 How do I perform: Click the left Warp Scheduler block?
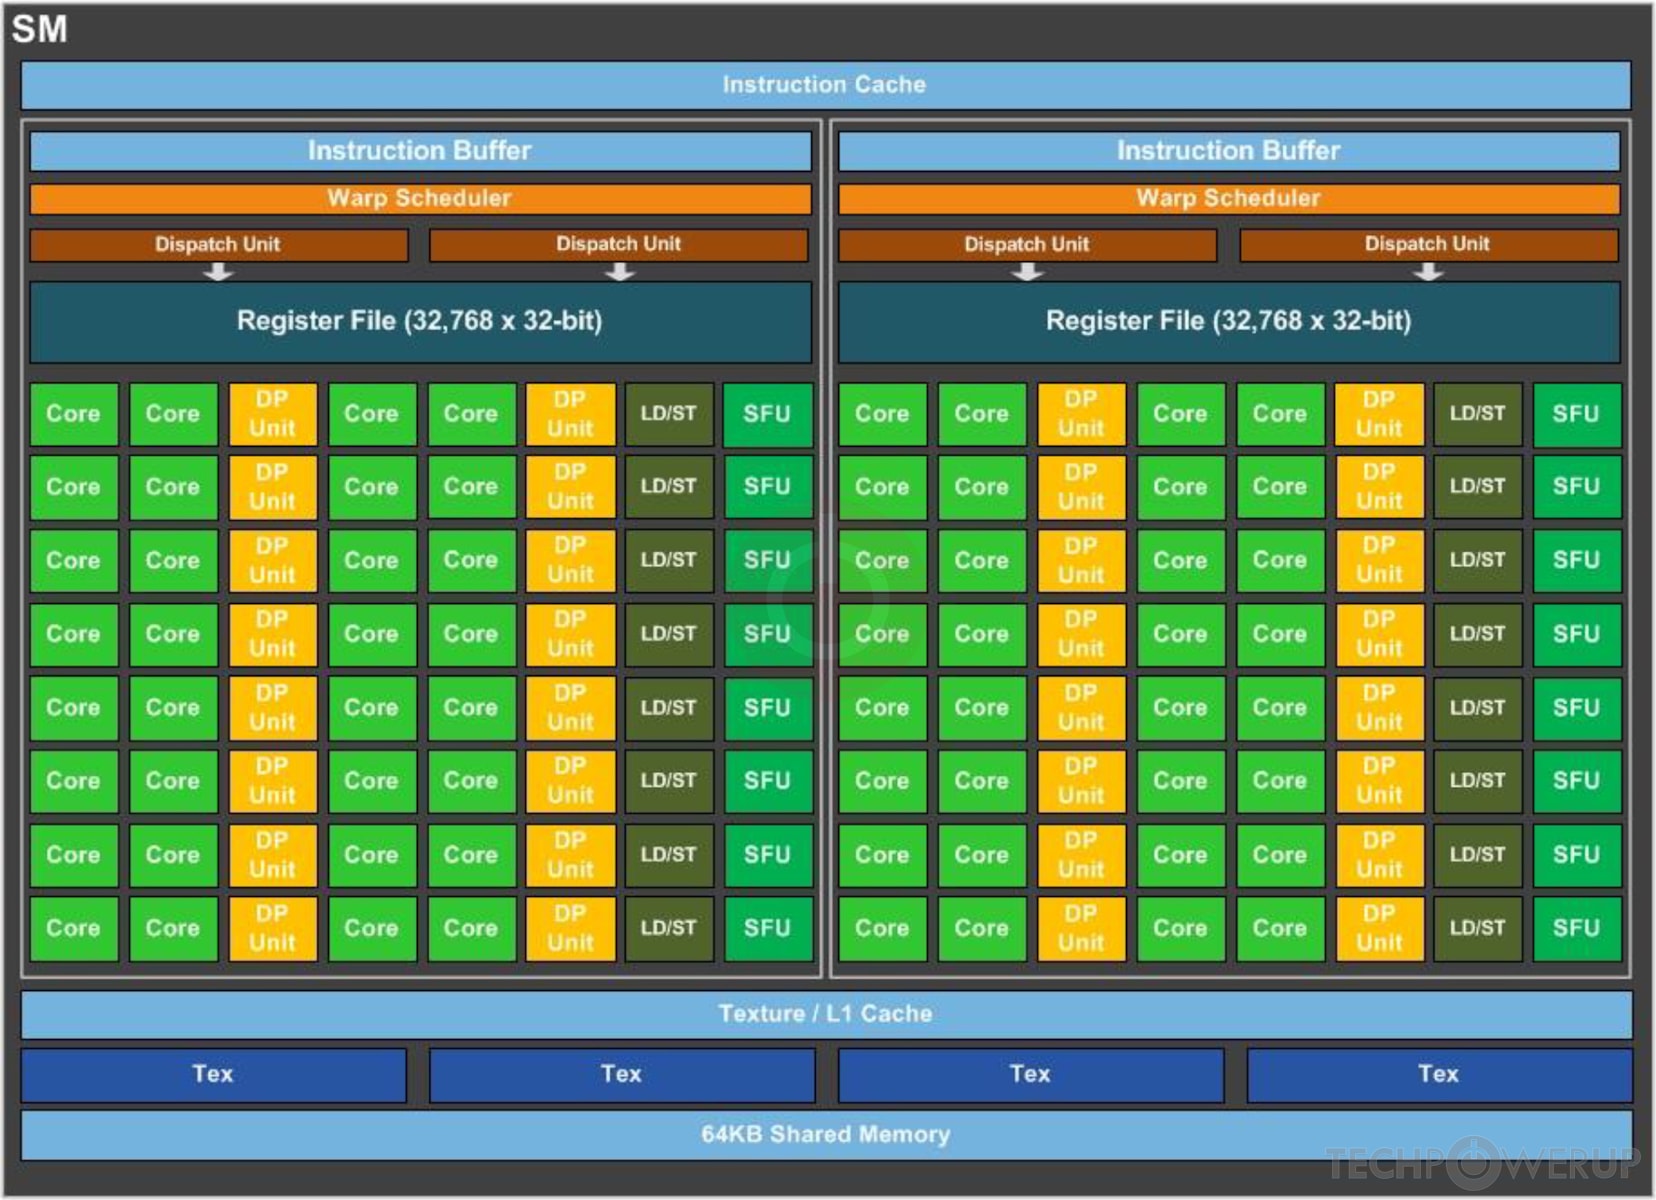(x=418, y=198)
